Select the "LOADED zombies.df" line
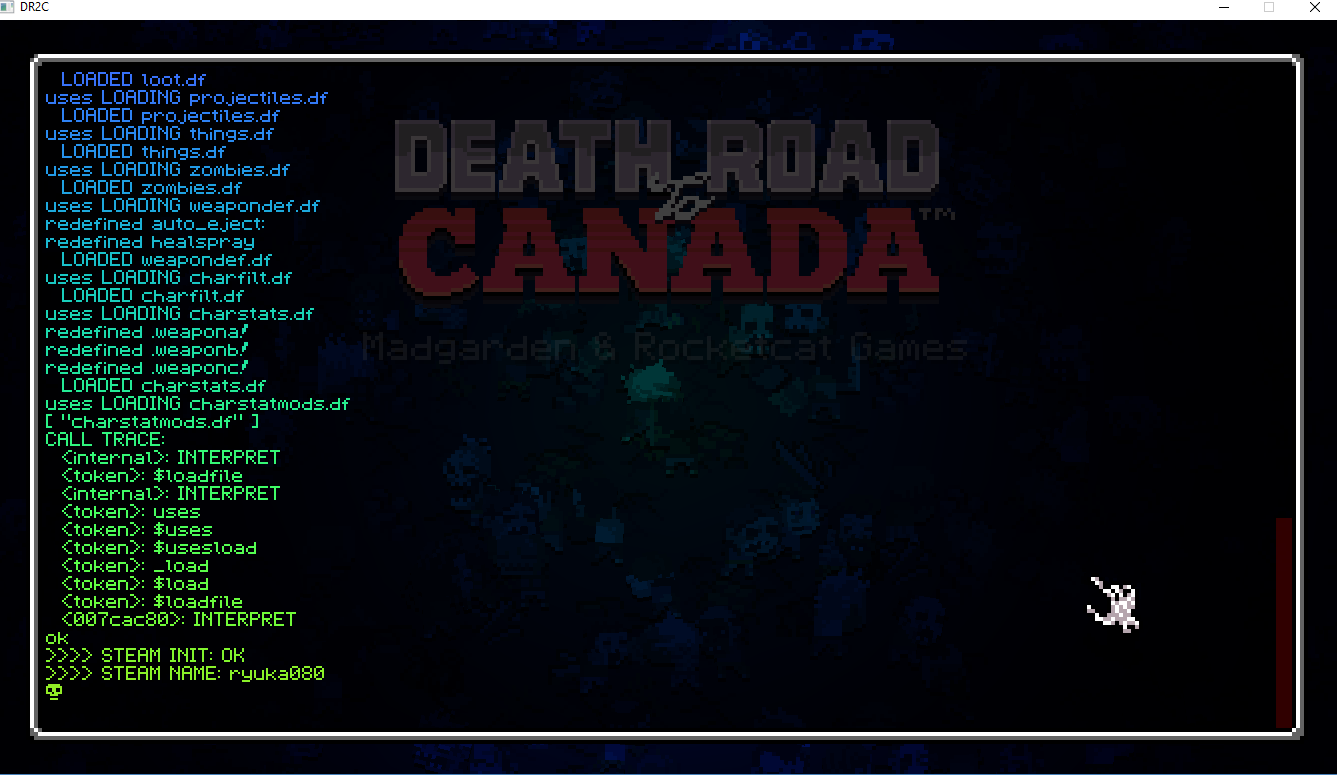Screen dimensions: 1337x775 pos(151,188)
